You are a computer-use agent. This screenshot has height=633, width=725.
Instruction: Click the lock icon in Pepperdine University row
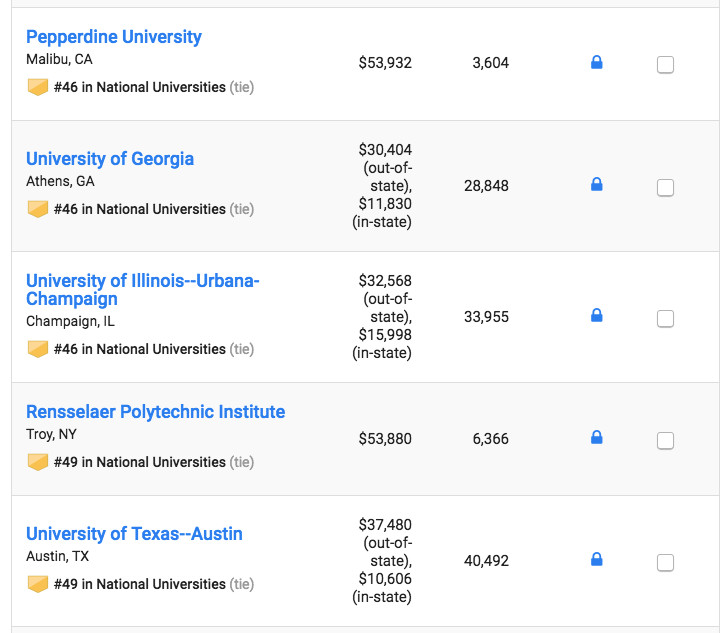point(597,63)
